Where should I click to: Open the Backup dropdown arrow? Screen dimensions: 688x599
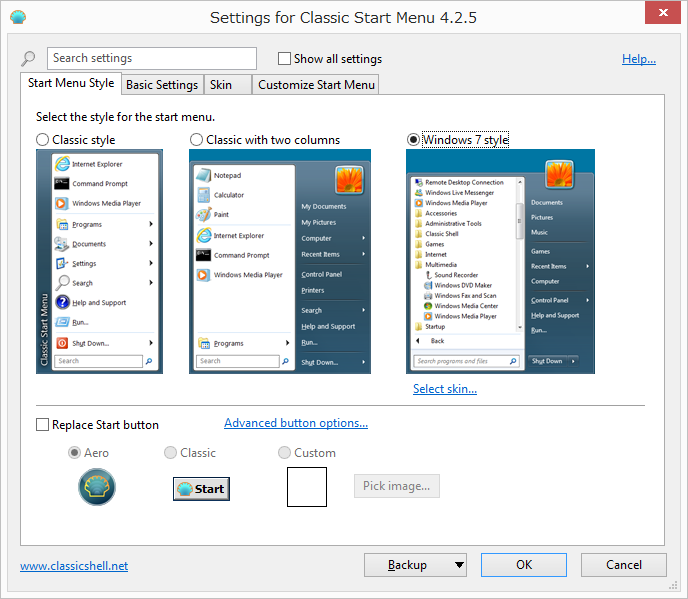pyautogui.click(x=459, y=565)
